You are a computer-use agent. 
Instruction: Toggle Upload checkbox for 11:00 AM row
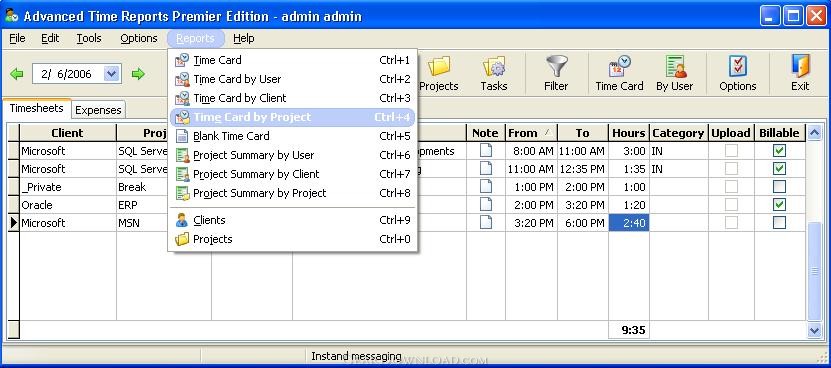pyautogui.click(x=731, y=169)
